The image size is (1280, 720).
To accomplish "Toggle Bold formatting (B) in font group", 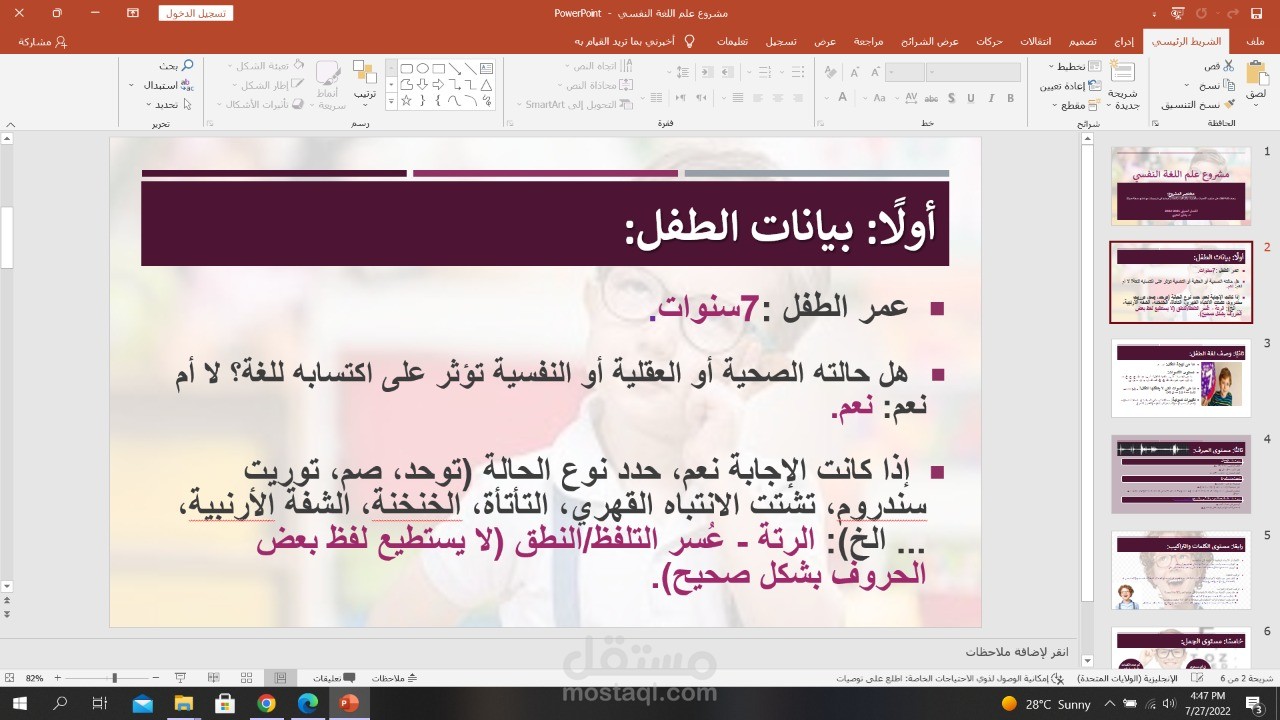I will coord(1011,98).
